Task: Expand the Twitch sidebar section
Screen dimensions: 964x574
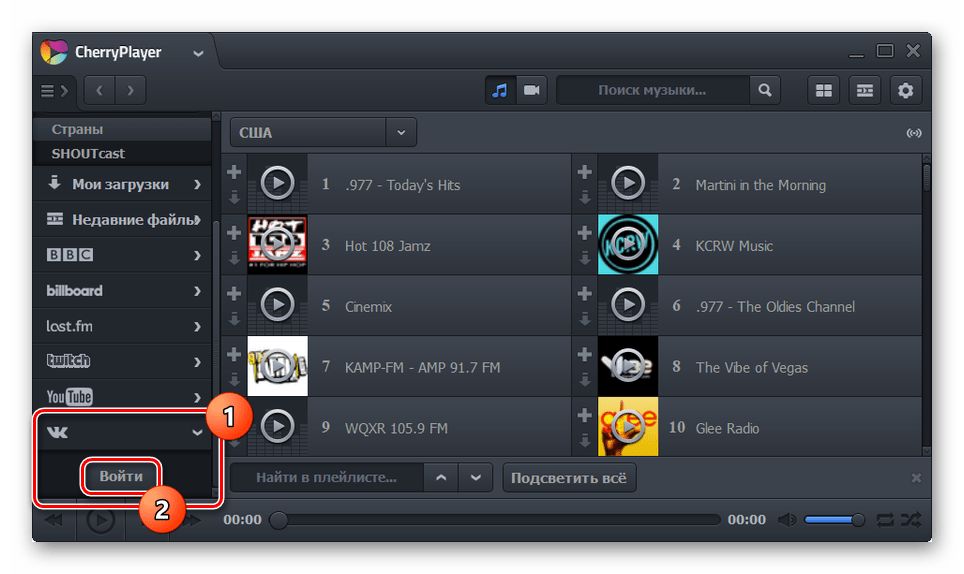Action: [x=122, y=361]
